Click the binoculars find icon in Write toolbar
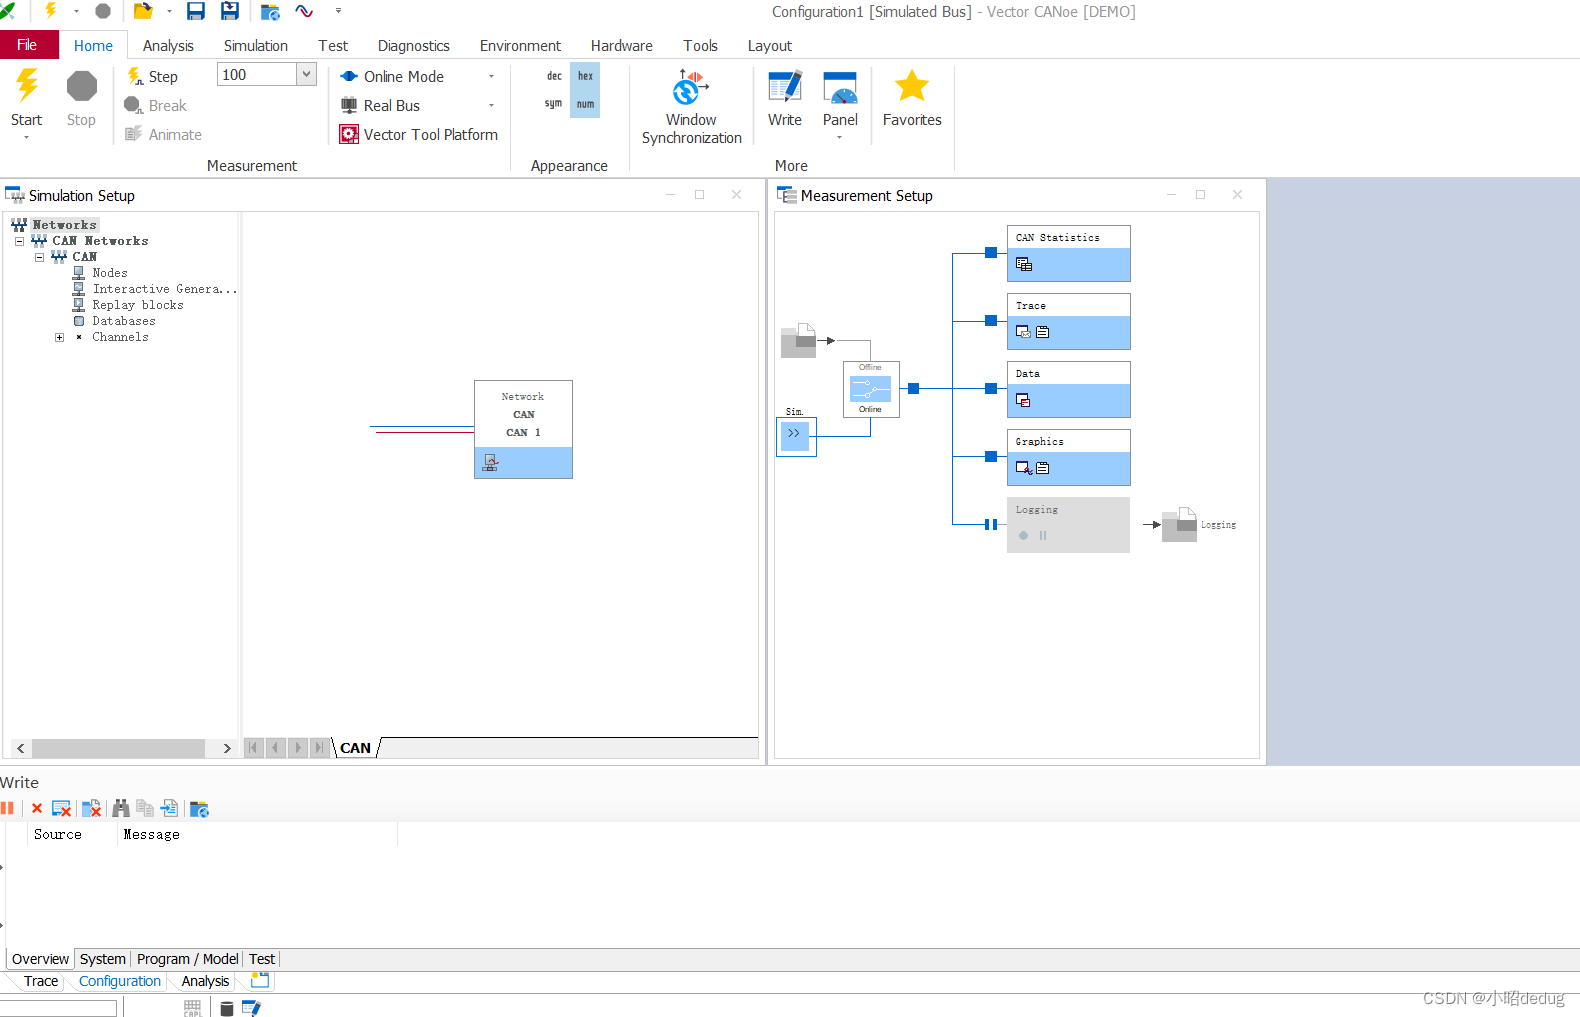This screenshot has width=1580, height=1017. 121,808
